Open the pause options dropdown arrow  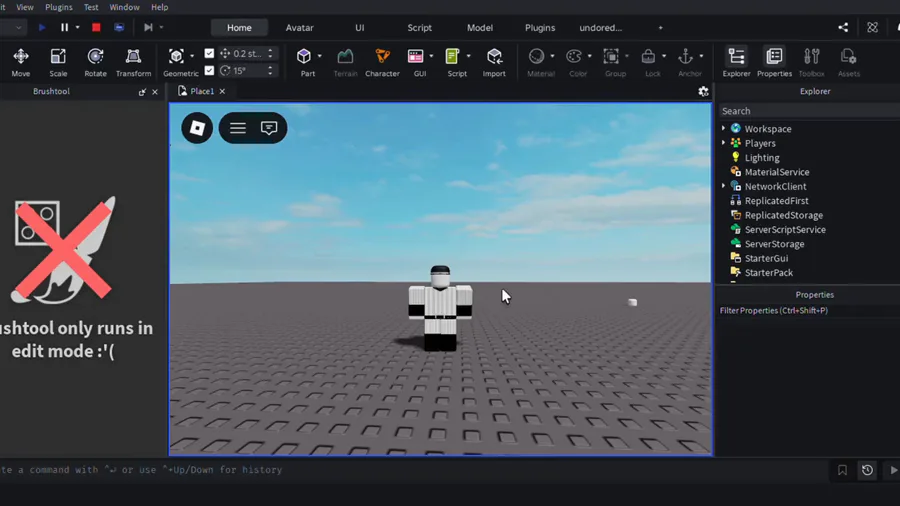(x=77, y=27)
